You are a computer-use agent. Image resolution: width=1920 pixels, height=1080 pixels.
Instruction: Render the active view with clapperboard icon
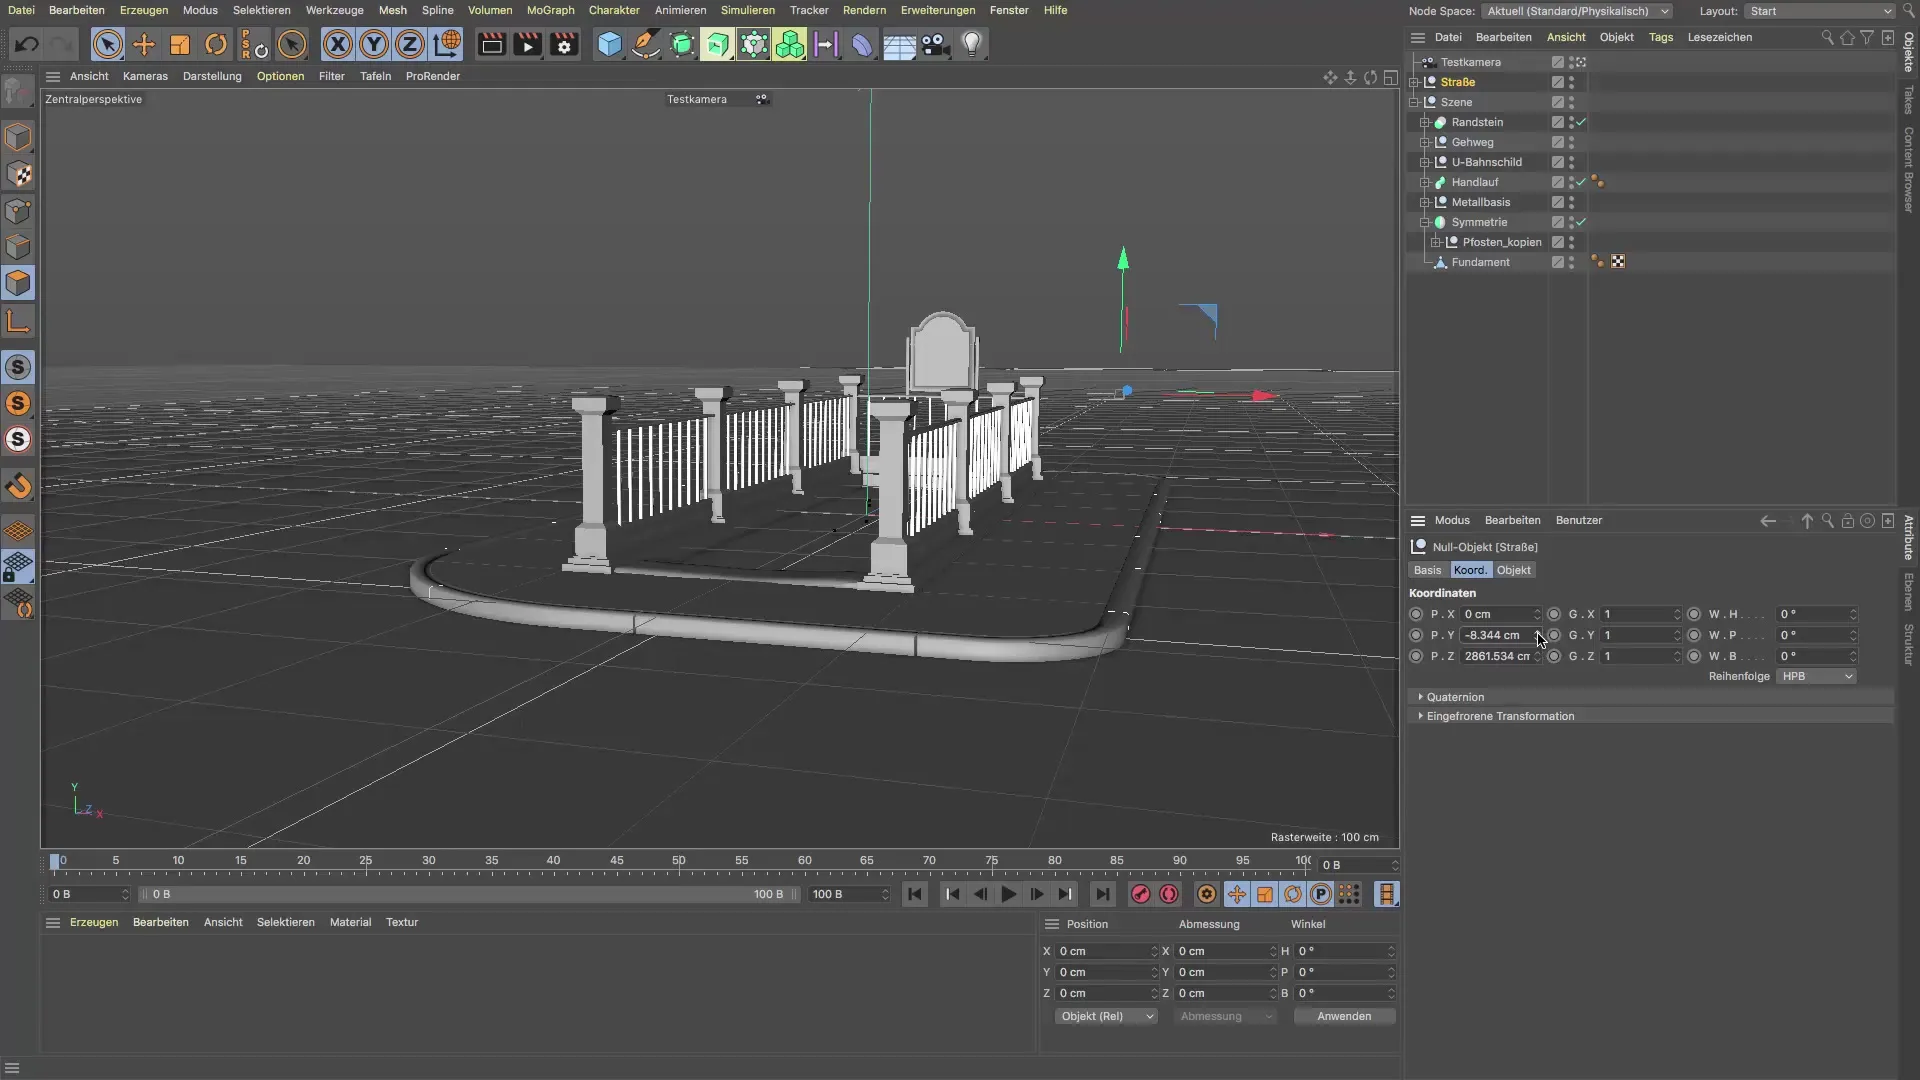pyautogui.click(x=491, y=45)
